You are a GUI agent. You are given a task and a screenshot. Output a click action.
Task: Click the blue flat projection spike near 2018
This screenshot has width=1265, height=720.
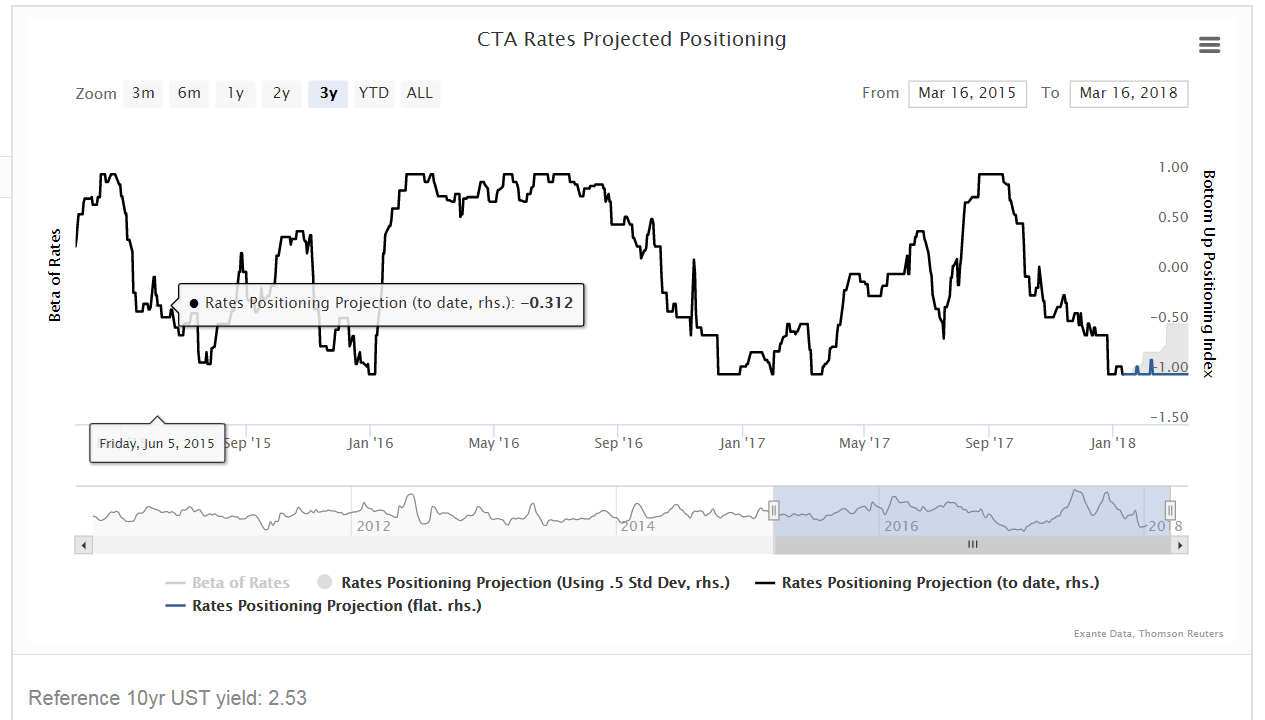click(1152, 365)
